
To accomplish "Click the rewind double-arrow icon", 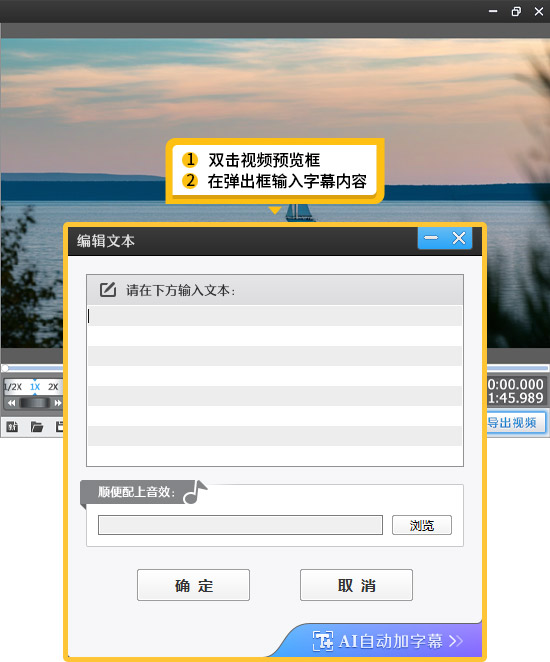I will click(11, 403).
